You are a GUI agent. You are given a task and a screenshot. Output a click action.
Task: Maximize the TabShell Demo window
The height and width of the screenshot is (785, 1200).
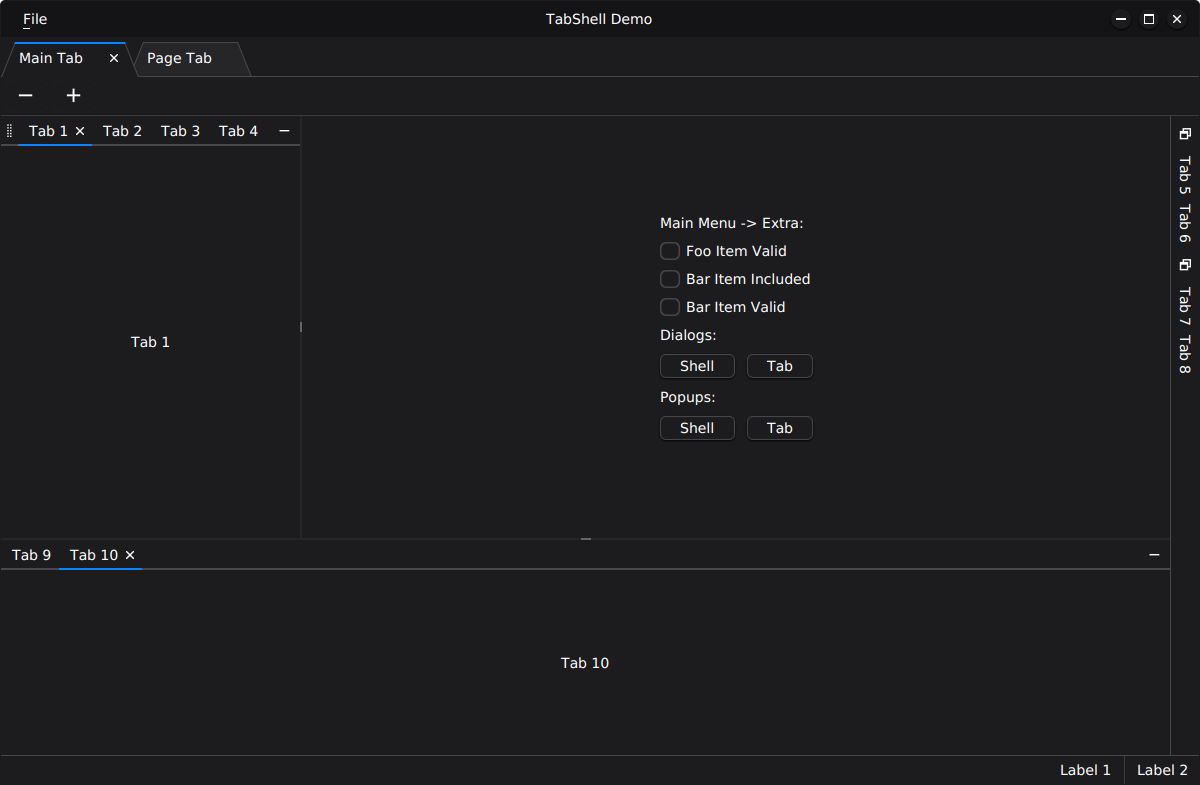pyautogui.click(x=1149, y=19)
